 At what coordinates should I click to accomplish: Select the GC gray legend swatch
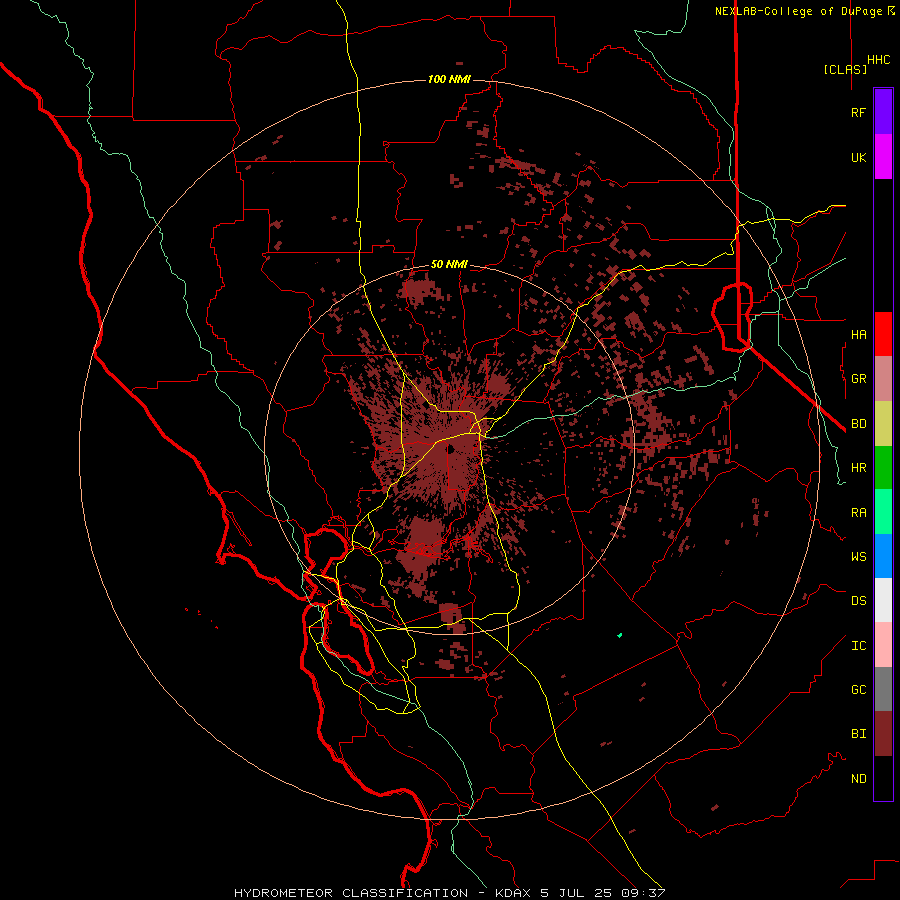coord(883,689)
